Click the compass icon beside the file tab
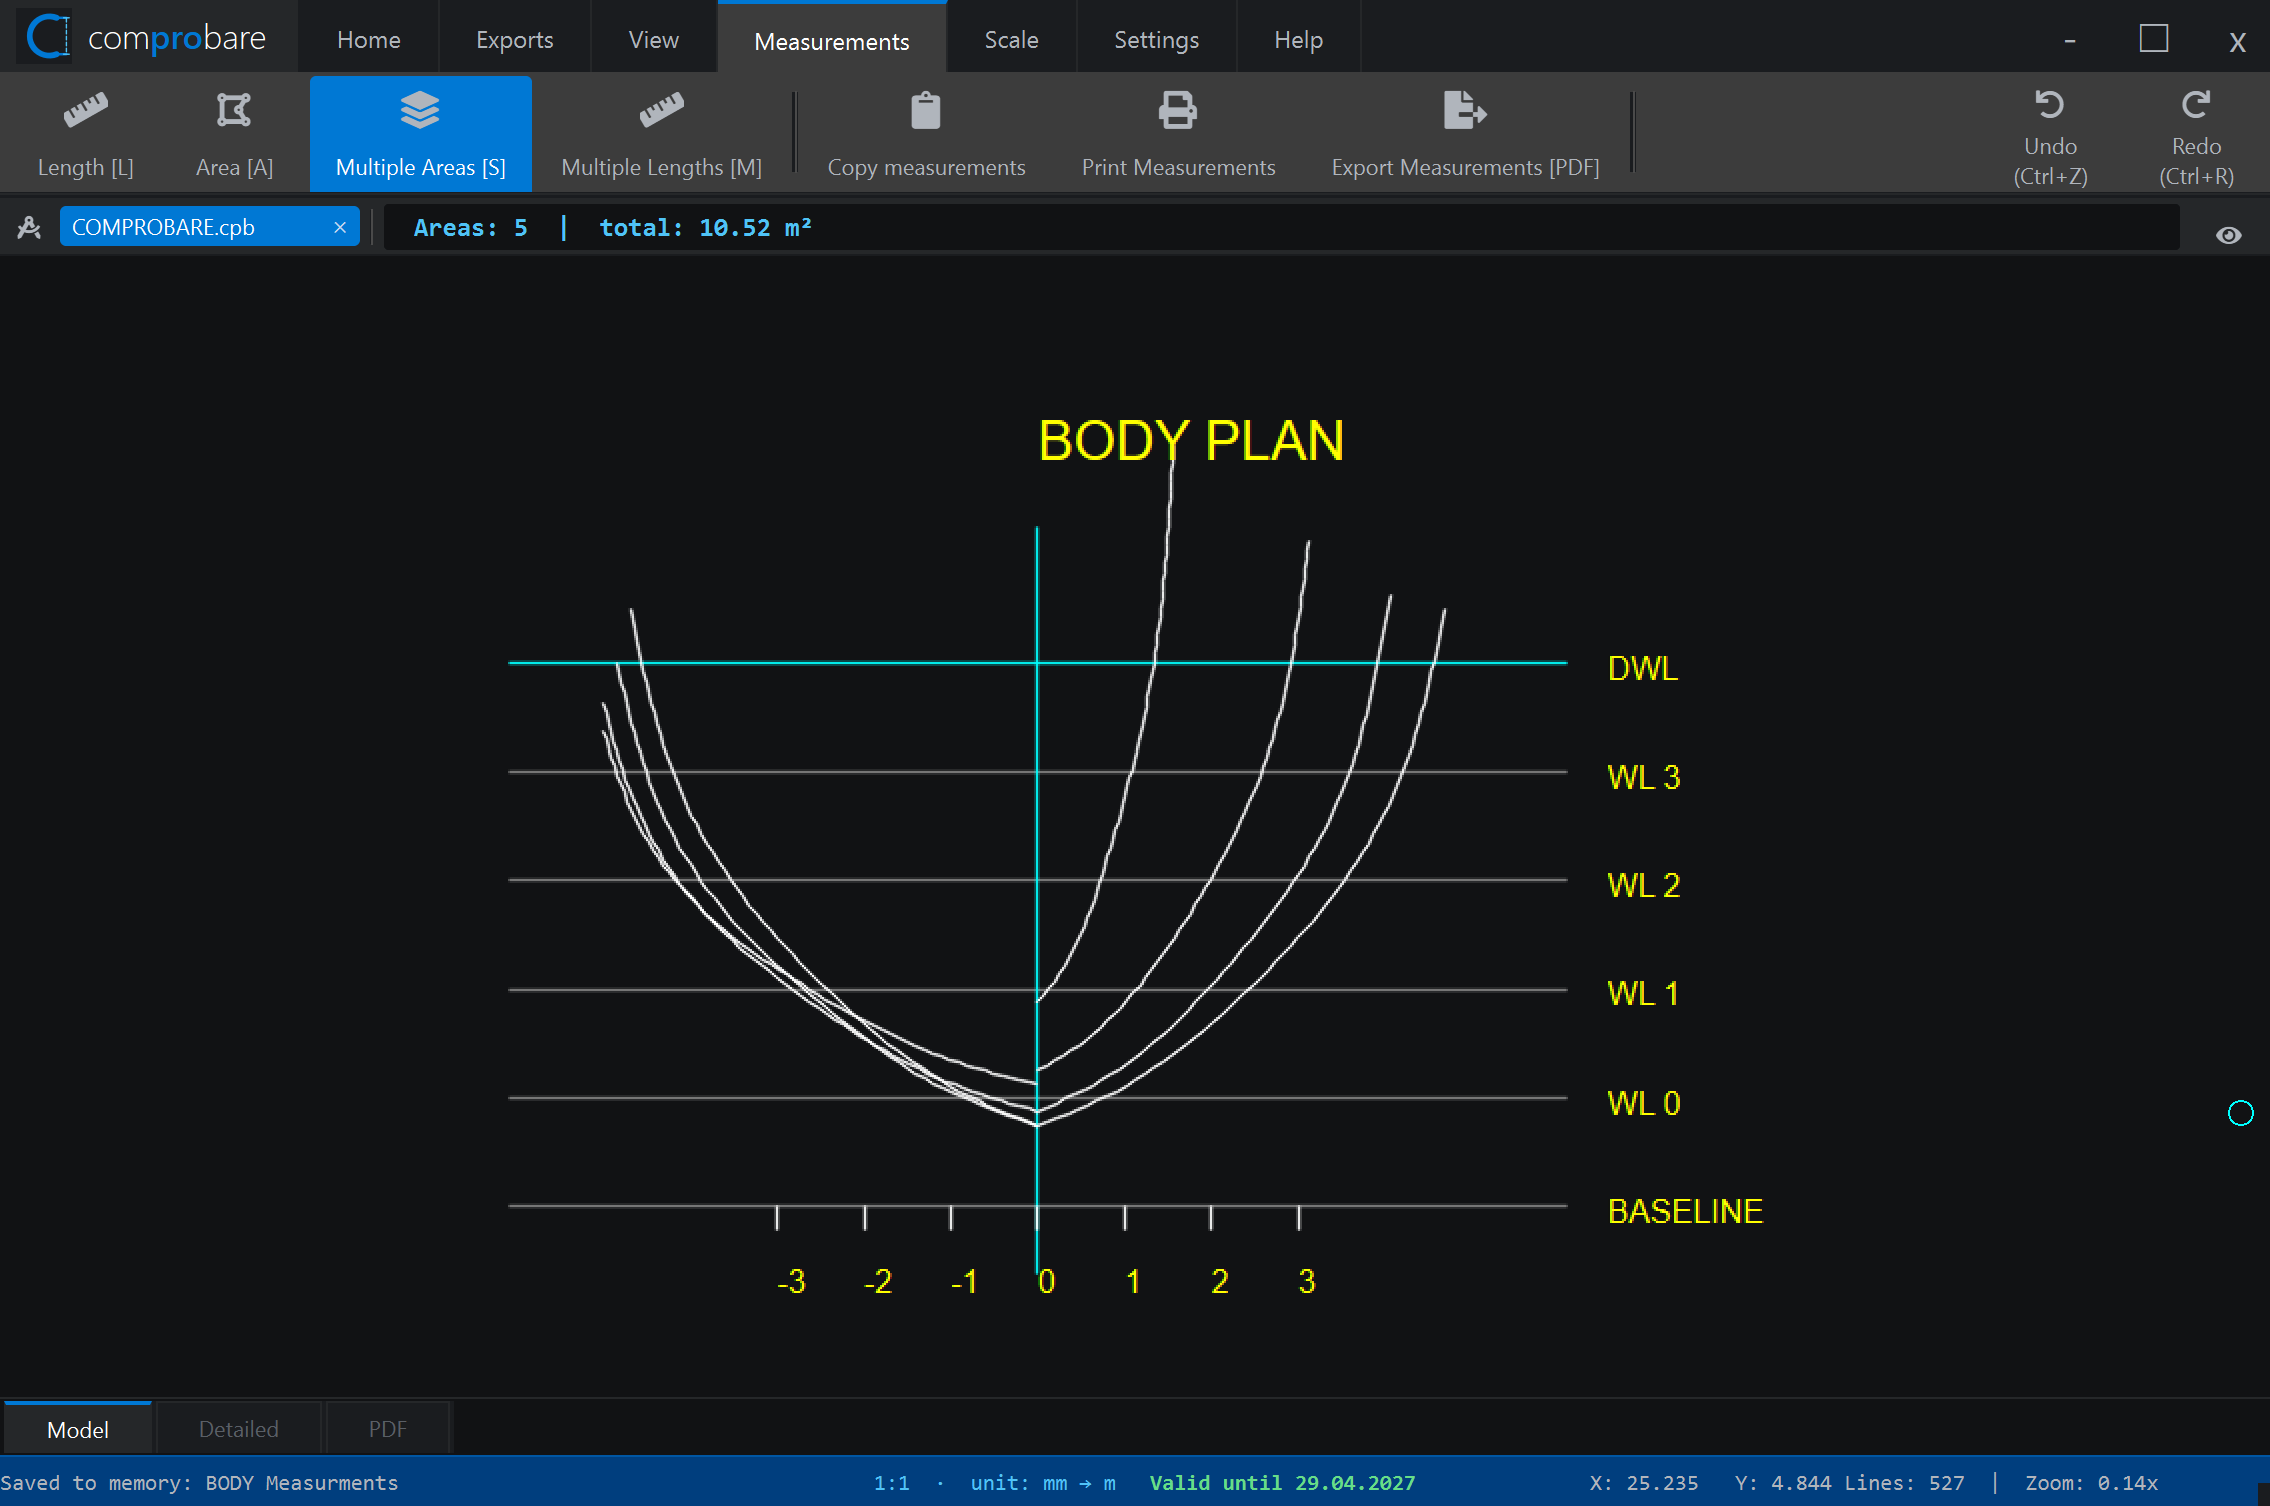This screenshot has height=1506, width=2270. coord(29,227)
